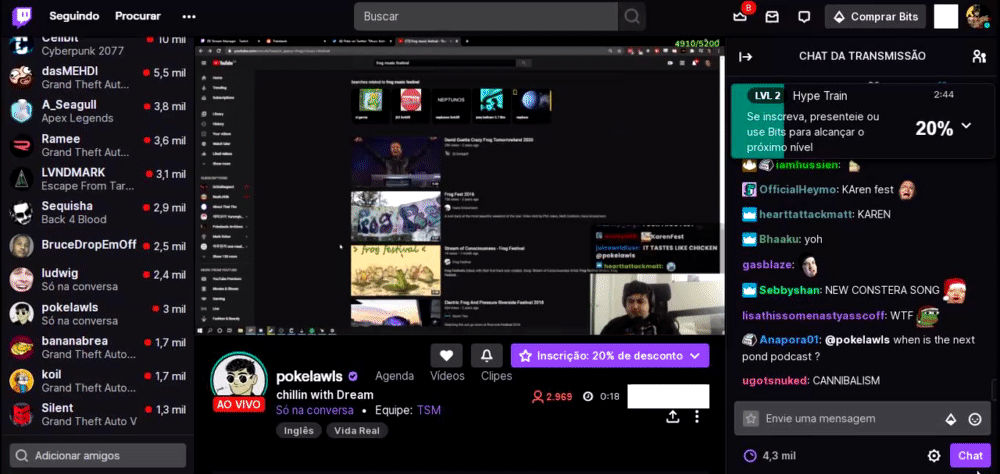Click the Adicionar amigos search field
Image resolution: width=1000 pixels, height=474 pixels.
[x=98, y=455]
